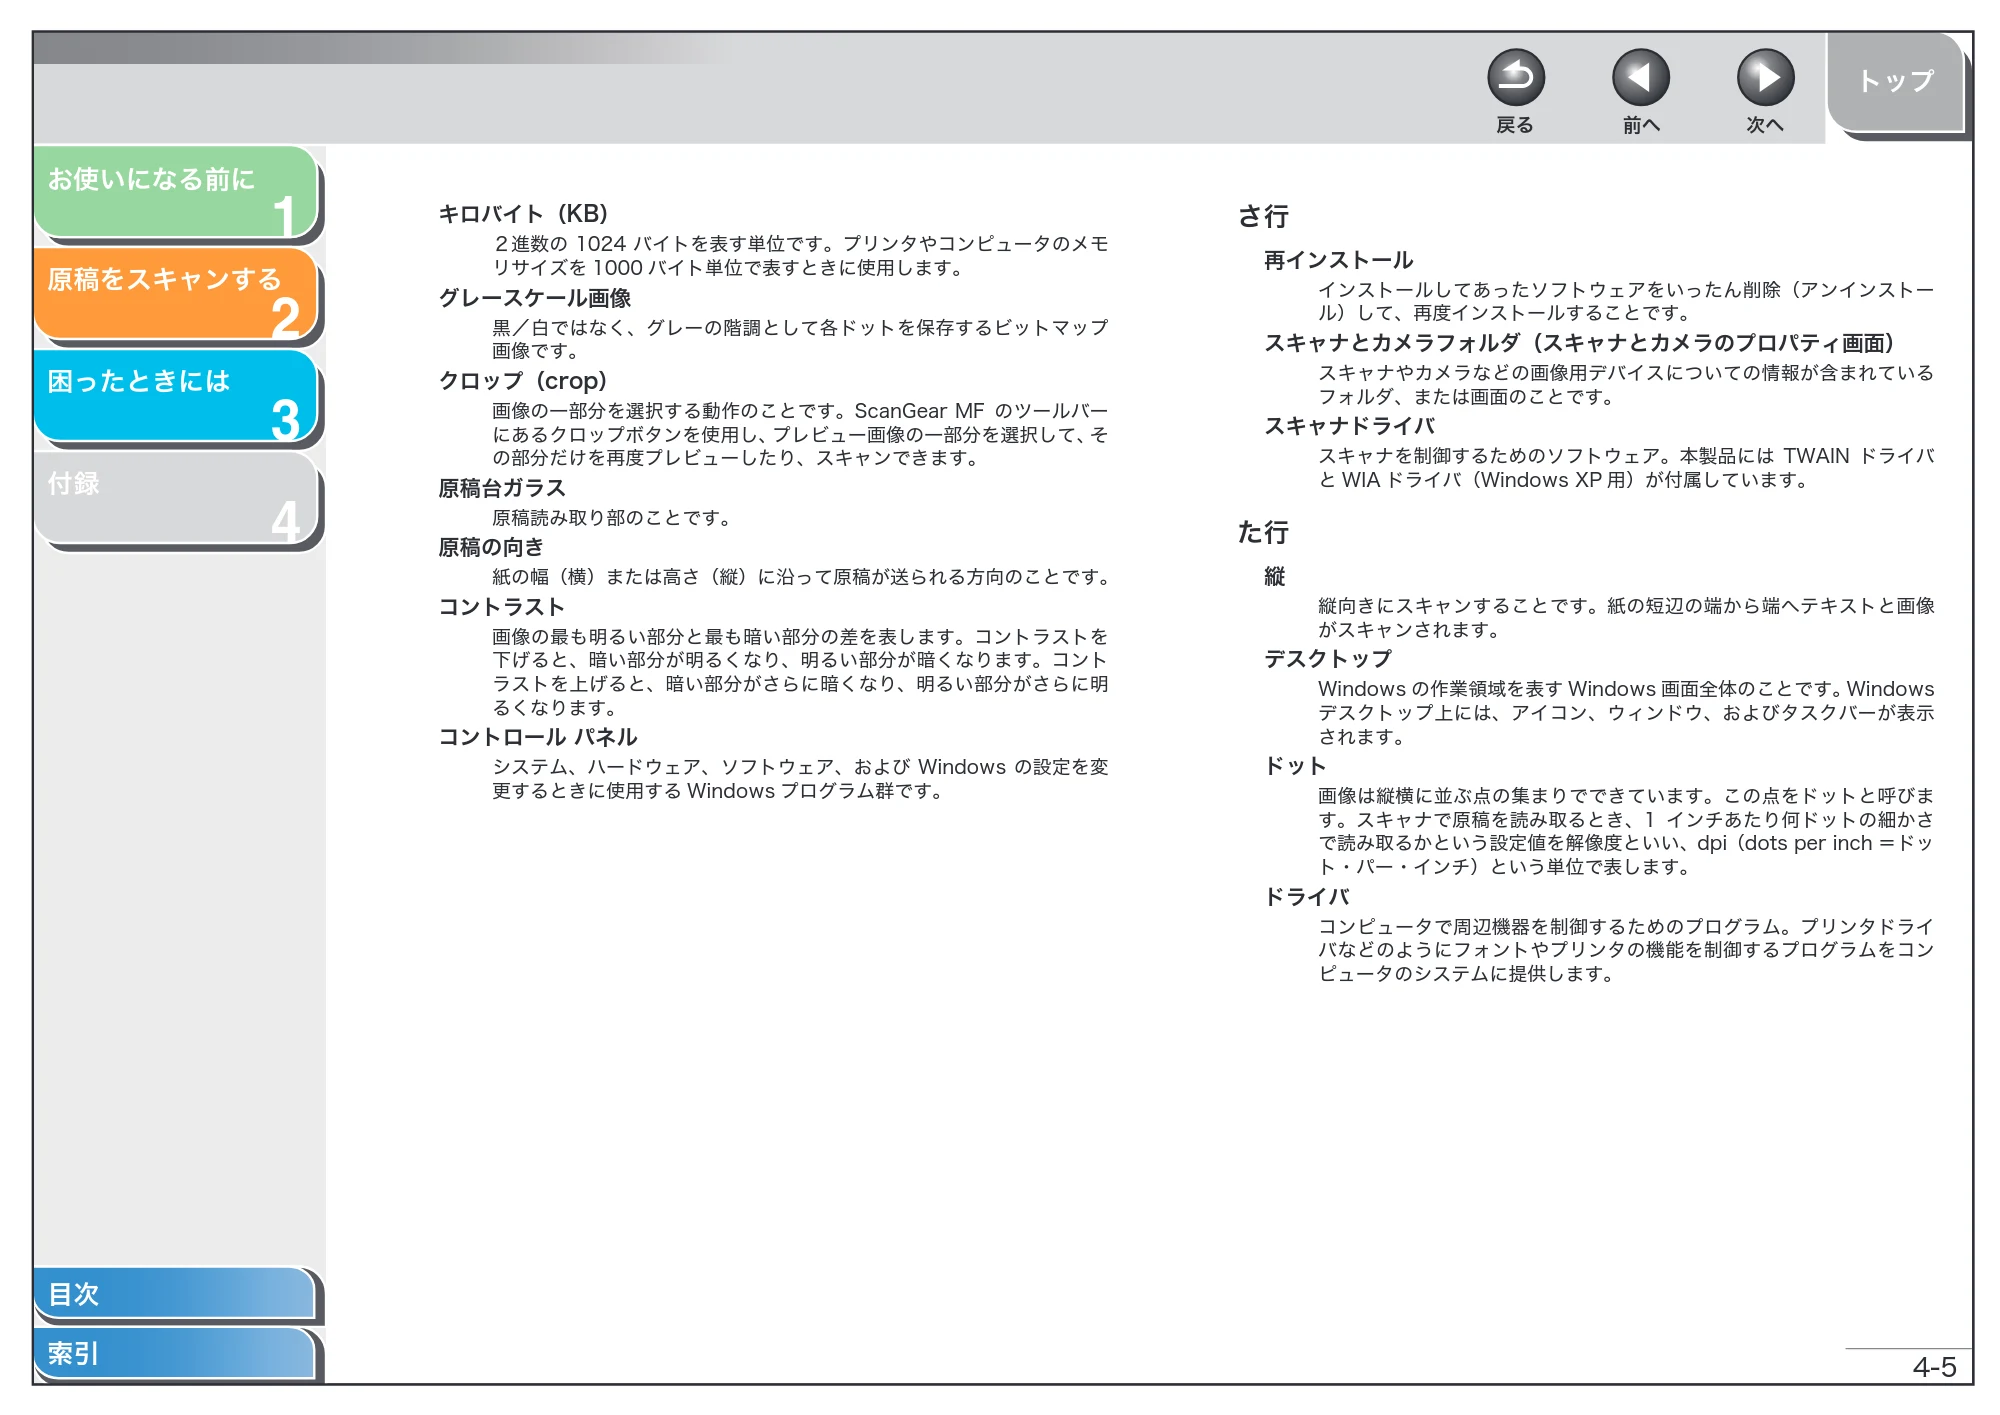Open the 索引 index button
This screenshot has width=2000, height=1415.
(175, 1353)
